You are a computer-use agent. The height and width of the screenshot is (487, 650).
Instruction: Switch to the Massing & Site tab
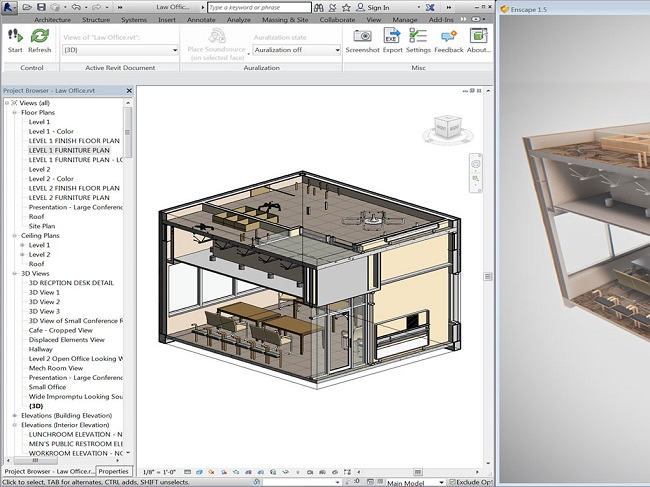pyautogui.click(x=285, y=19)
